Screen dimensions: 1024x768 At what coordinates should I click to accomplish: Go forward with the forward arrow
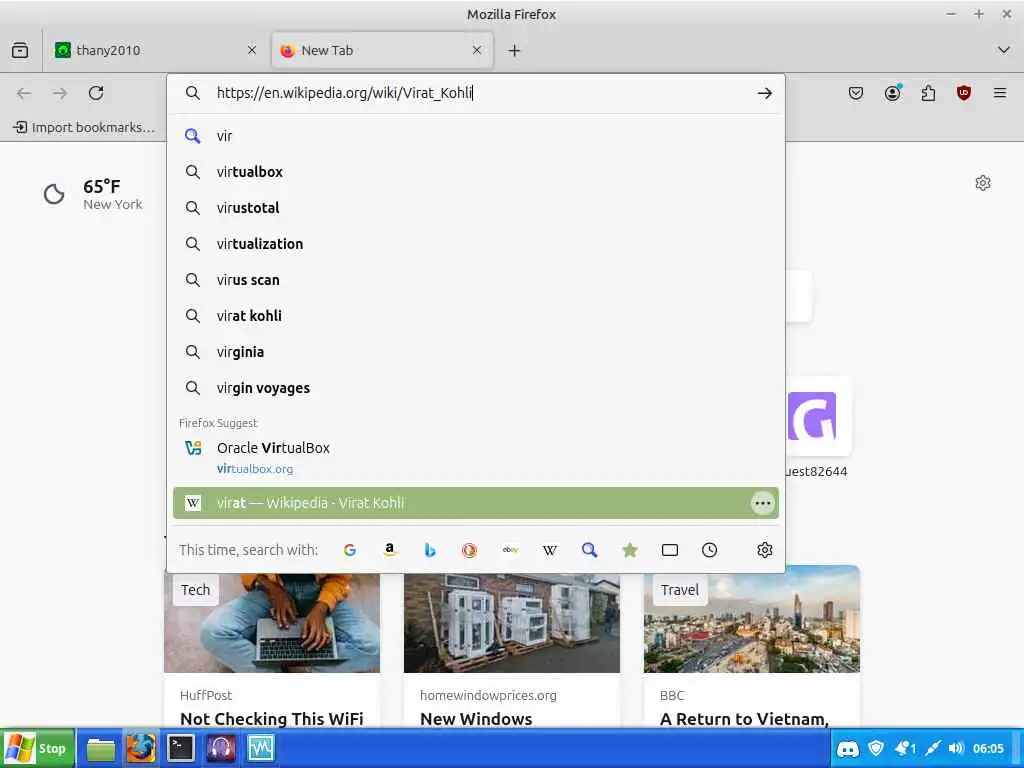coord(60,93)
